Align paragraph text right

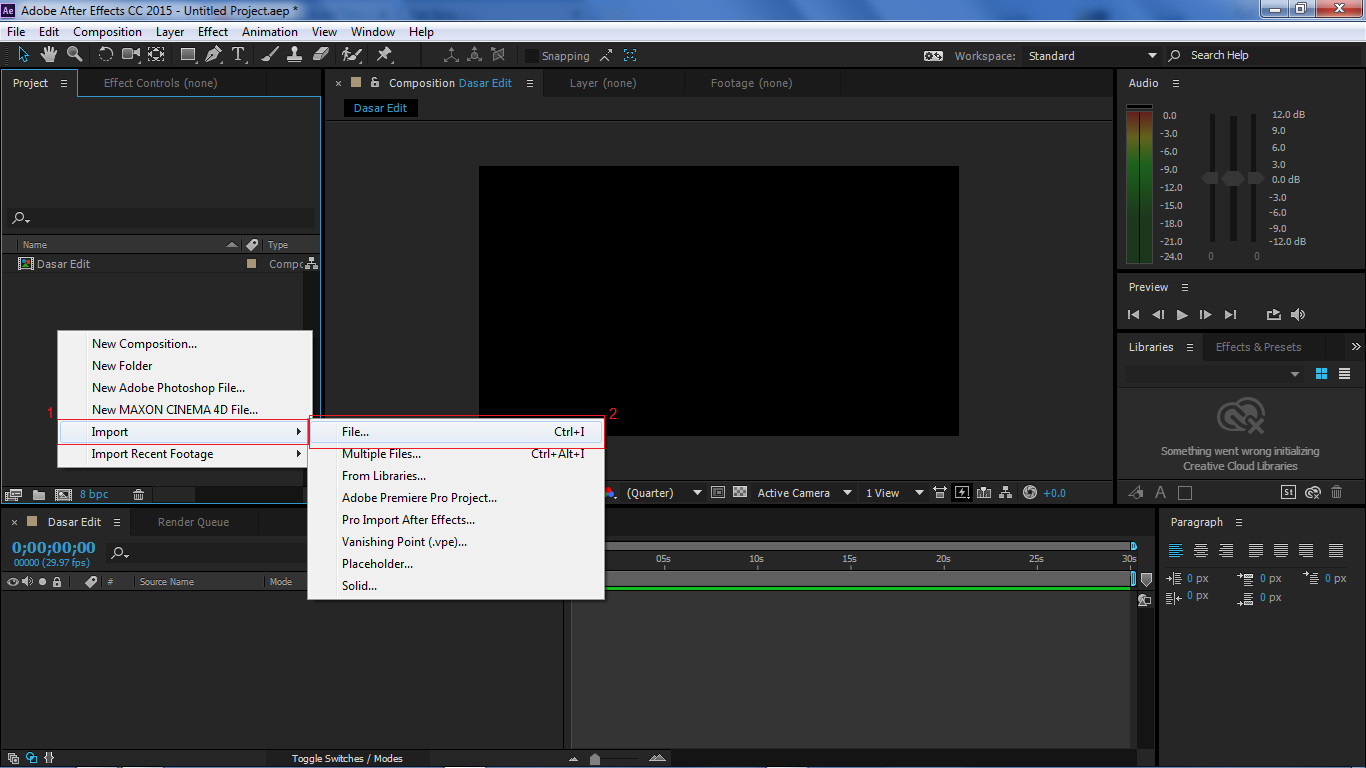[x=1226, y=550]
